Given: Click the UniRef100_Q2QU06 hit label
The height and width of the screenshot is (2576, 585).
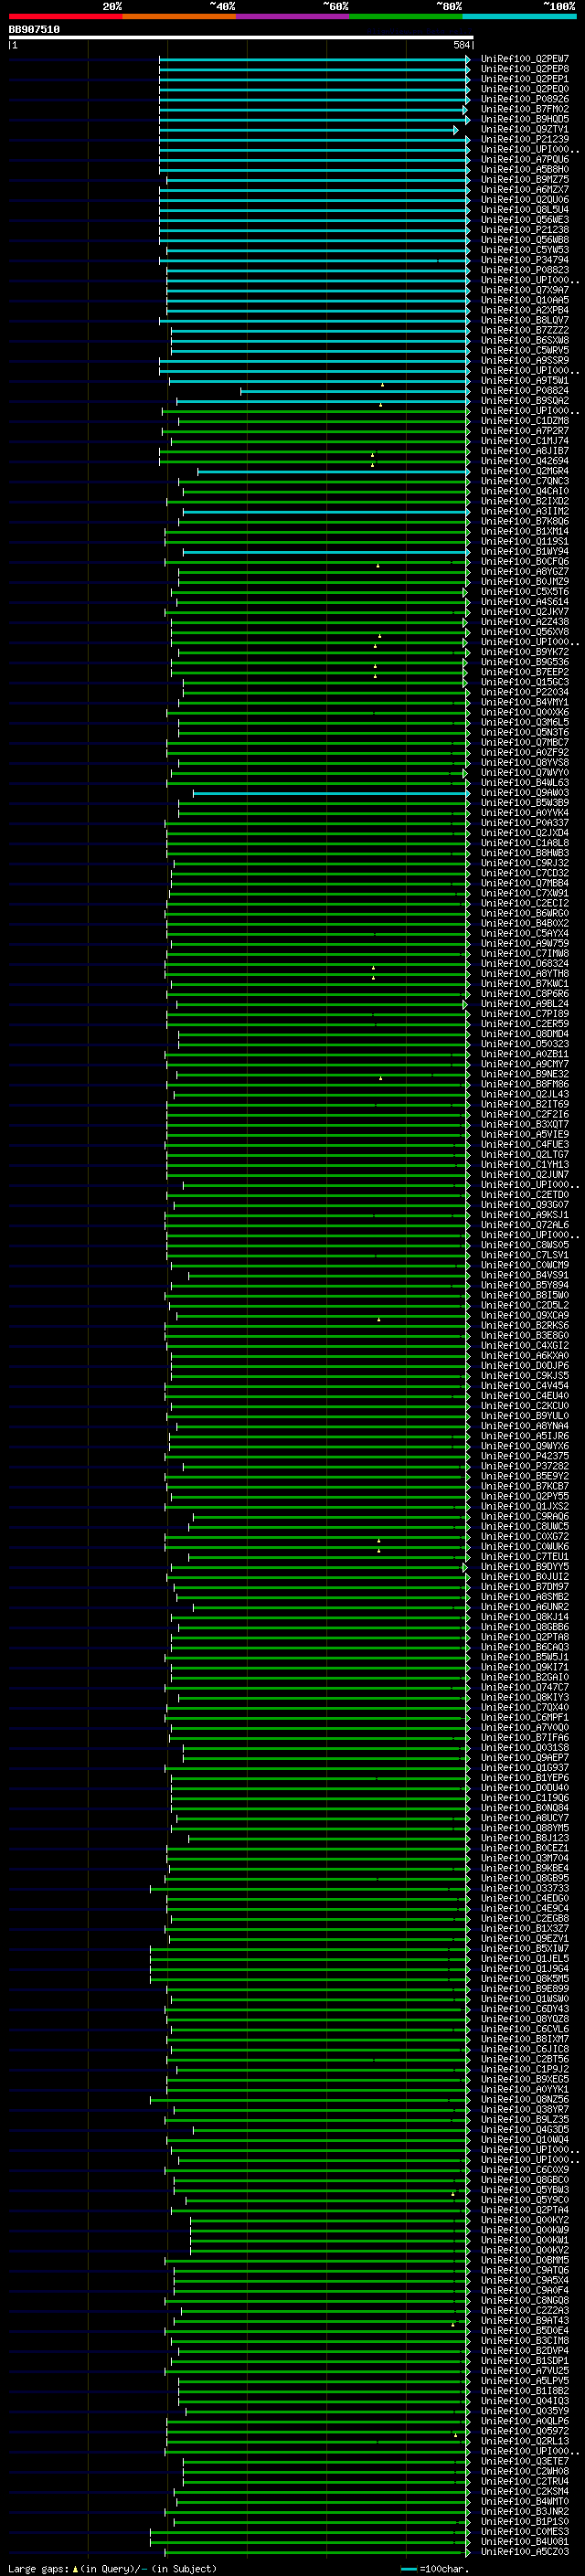Looking at the screenshot, I should pyautogui.click(x=525, y=199).
